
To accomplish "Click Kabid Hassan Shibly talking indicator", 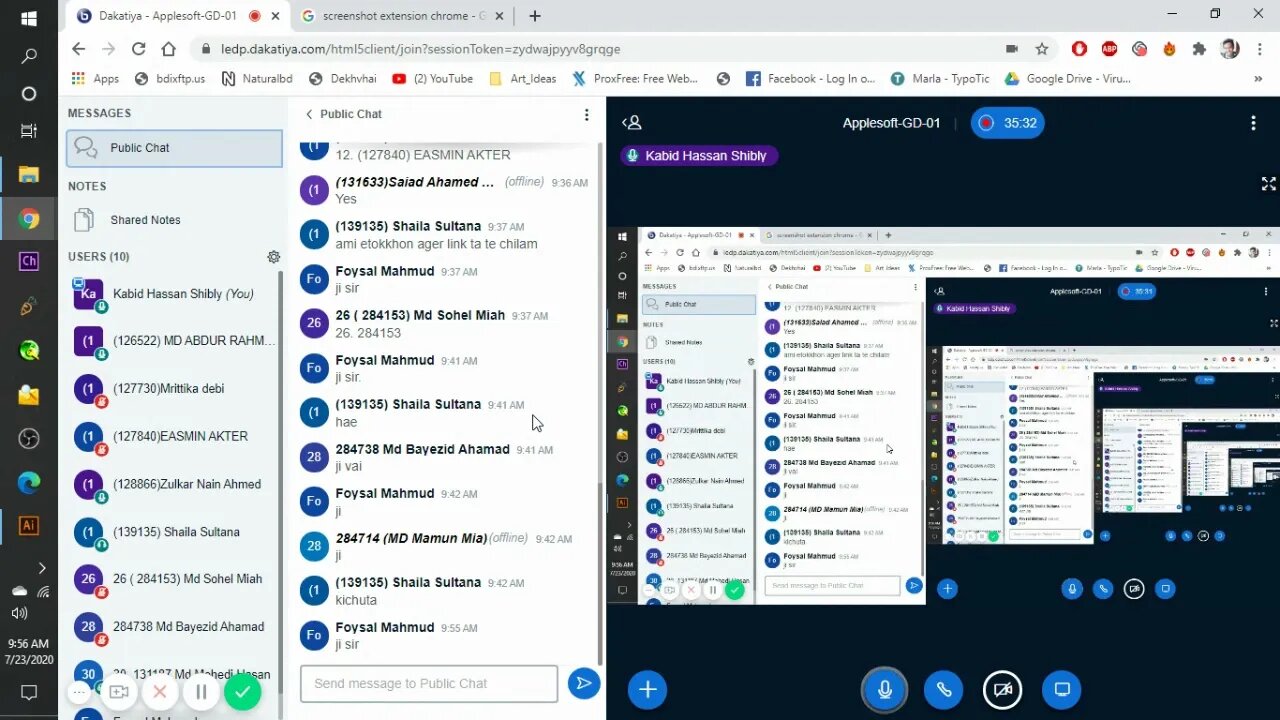I will pos(697,155).
